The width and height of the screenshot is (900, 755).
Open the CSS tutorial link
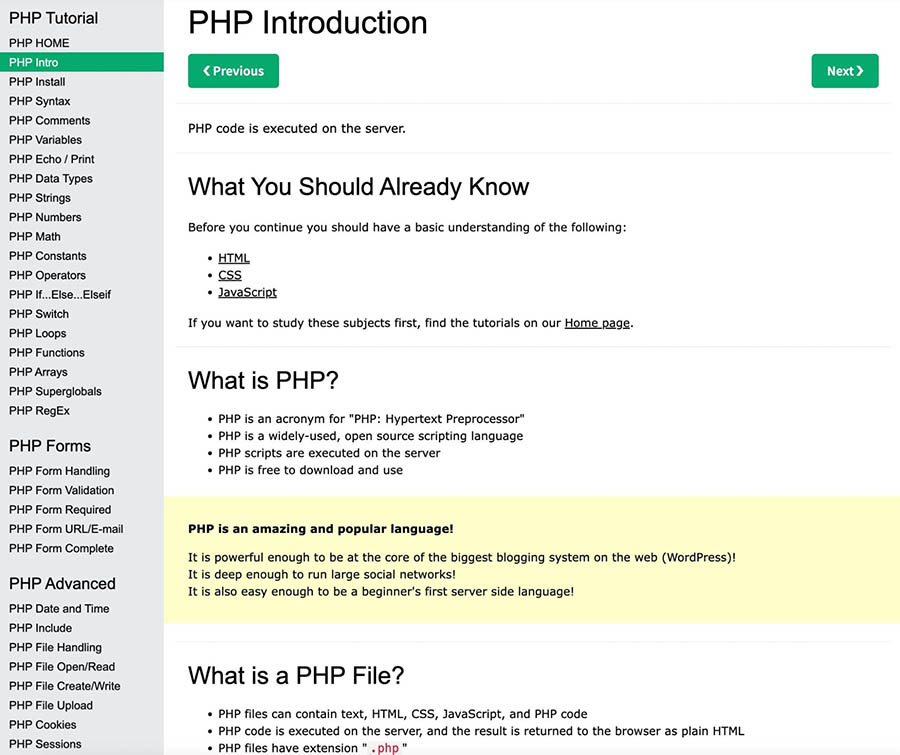(230, 275)
